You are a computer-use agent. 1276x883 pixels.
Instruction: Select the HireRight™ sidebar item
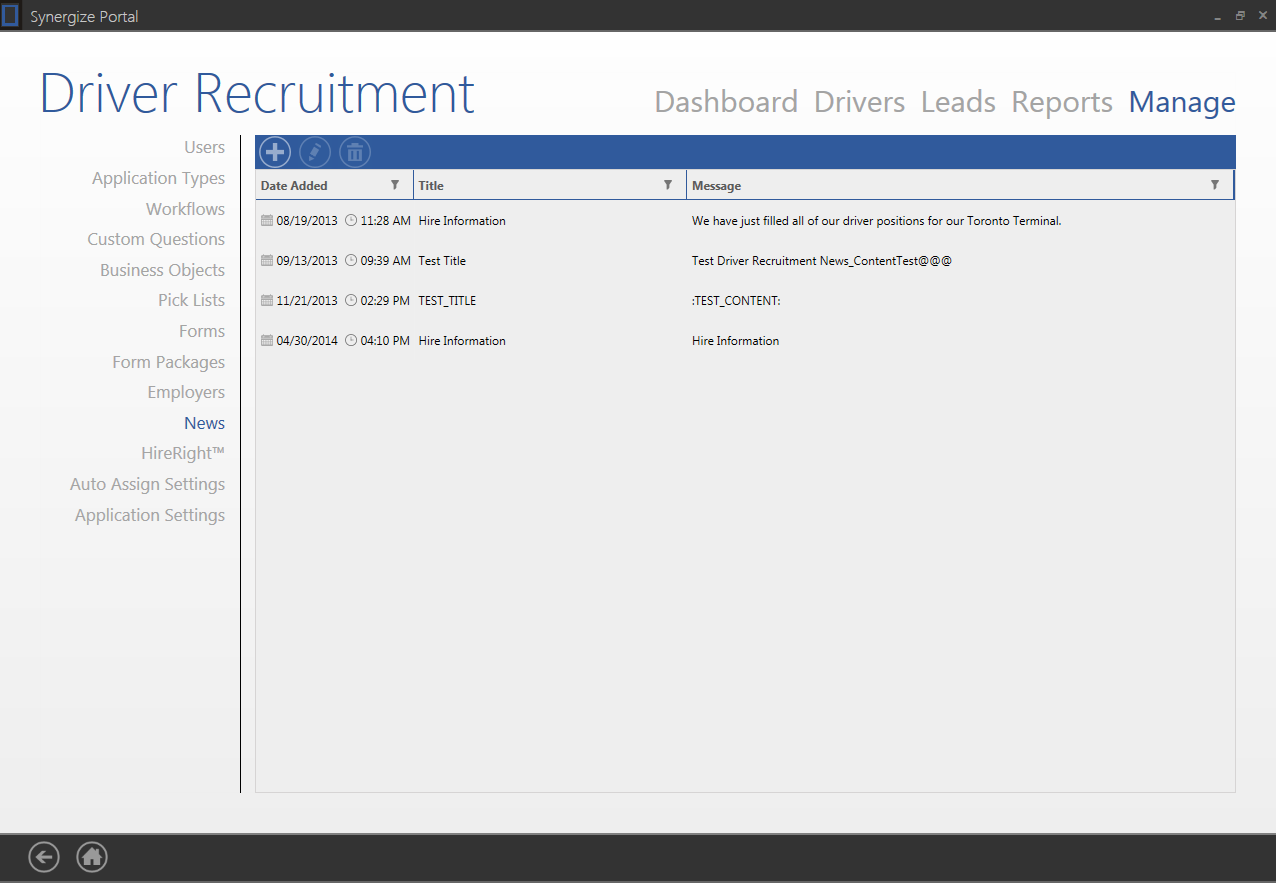183,453
